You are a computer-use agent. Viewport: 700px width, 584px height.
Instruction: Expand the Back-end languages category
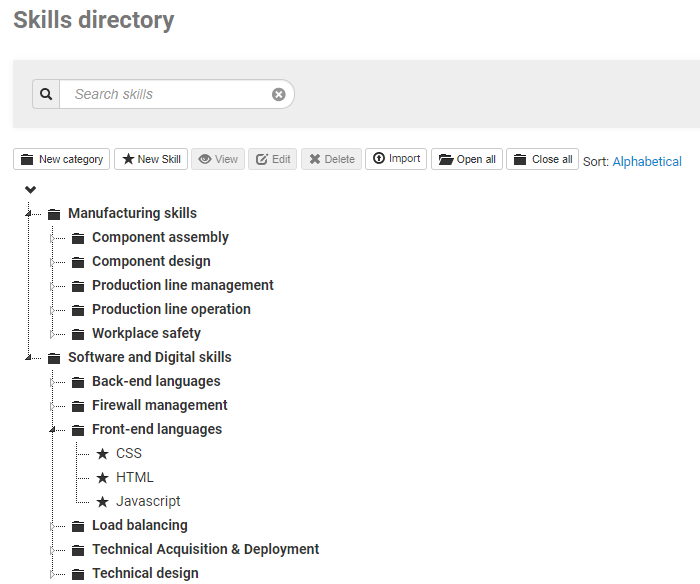pyautogui.click(x=53, y=382)
